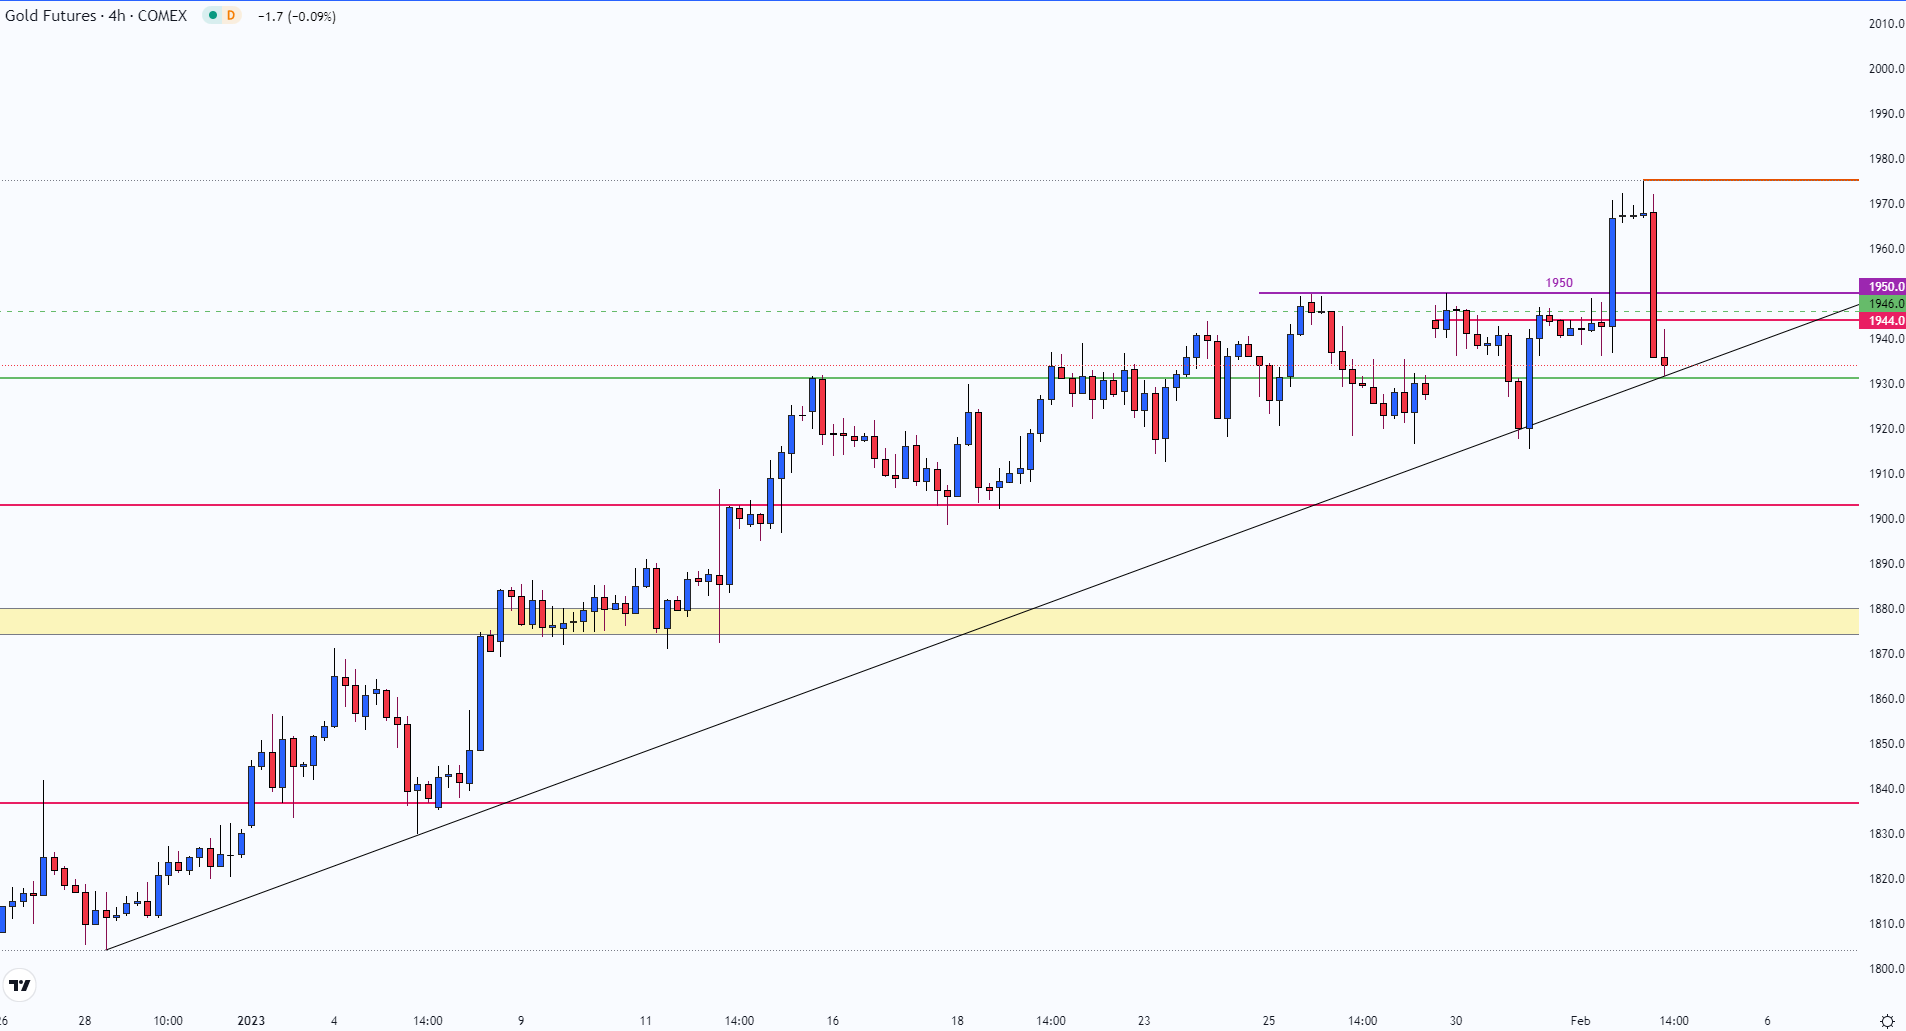The width and height of the screenshot is (1906, 1031).
Task: Open chart settings gear icon
Action: point(1887,1021)
